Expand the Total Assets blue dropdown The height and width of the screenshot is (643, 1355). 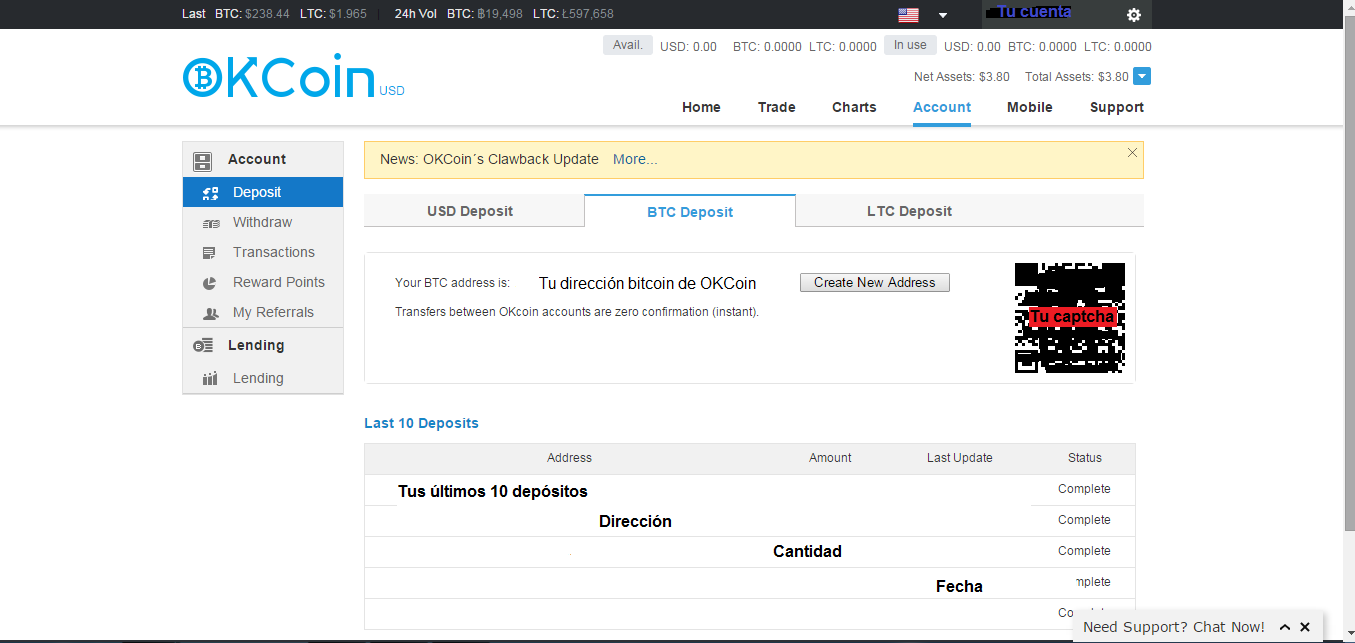coord(1142,76)
